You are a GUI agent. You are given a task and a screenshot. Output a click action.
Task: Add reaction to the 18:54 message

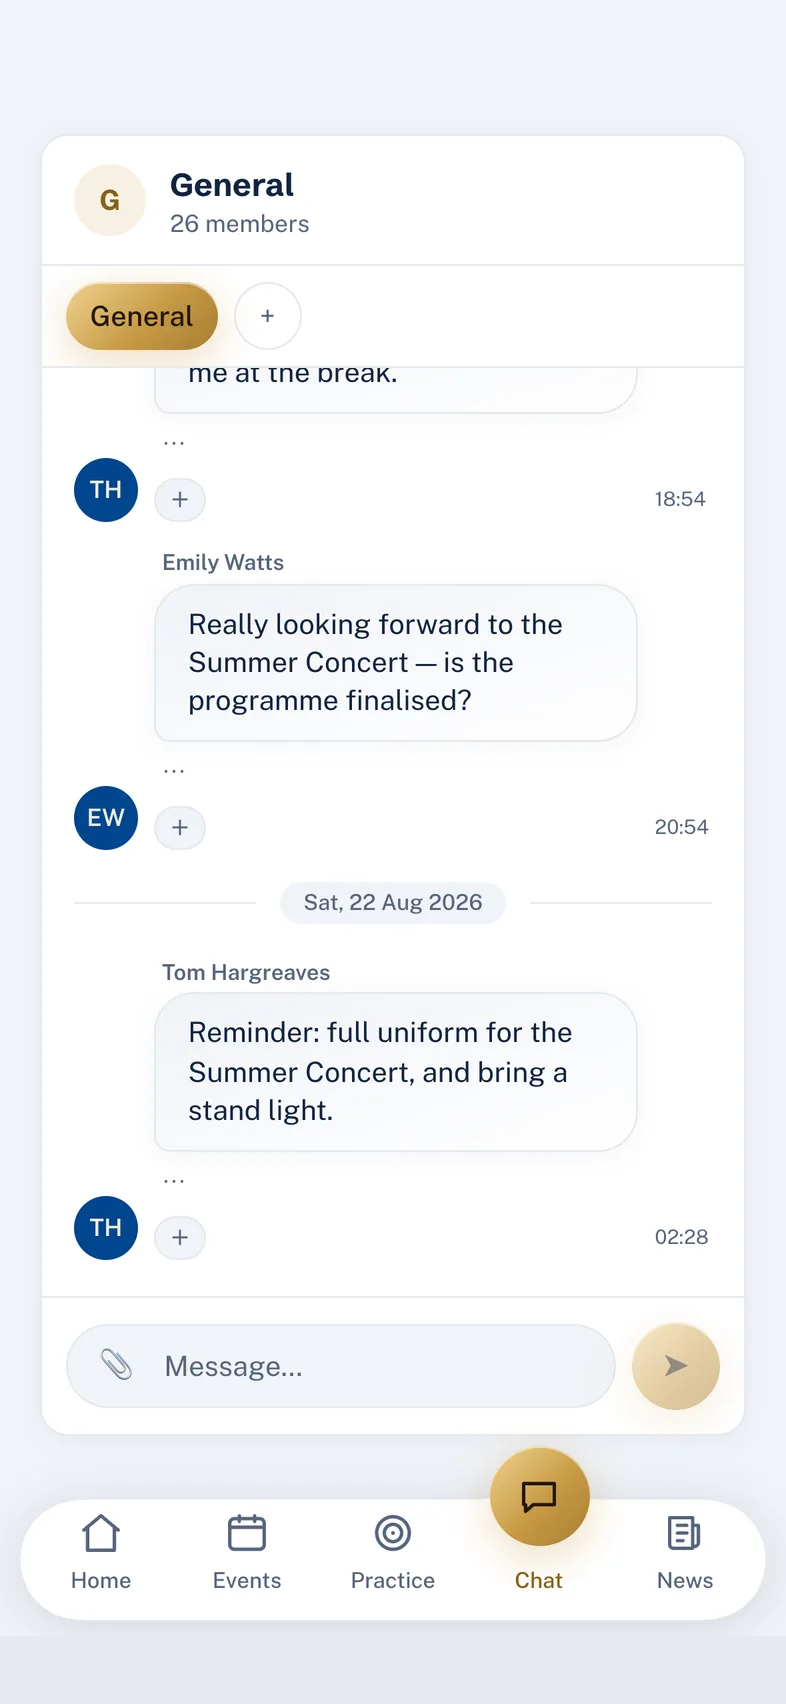pyautogui.click(x=180, y=499)
